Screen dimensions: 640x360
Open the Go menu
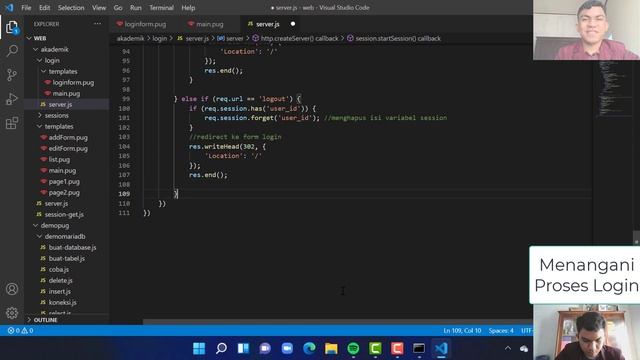pos(118,7)
